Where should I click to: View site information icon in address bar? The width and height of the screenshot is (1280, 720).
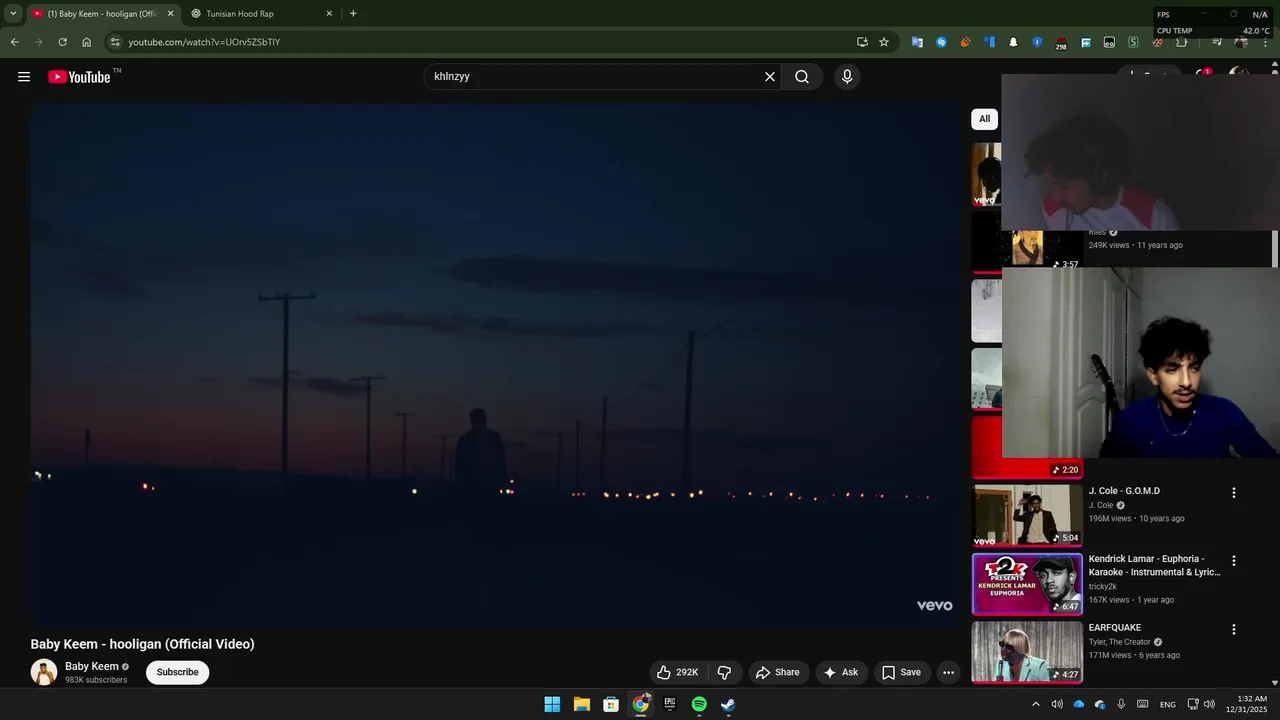[x=115, y=42]
